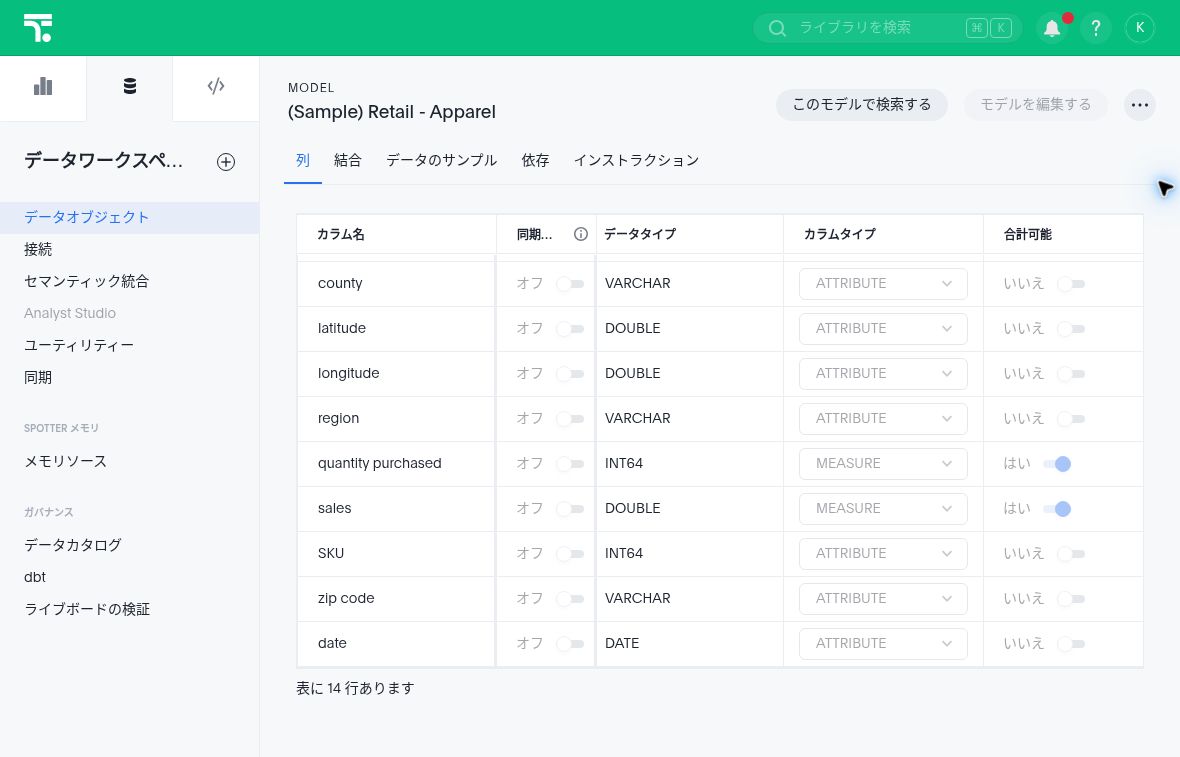Toggle sync switch for zip code row
This screenshot has width=1180, height=757.
pyautogui.click(x=570, y=599)
